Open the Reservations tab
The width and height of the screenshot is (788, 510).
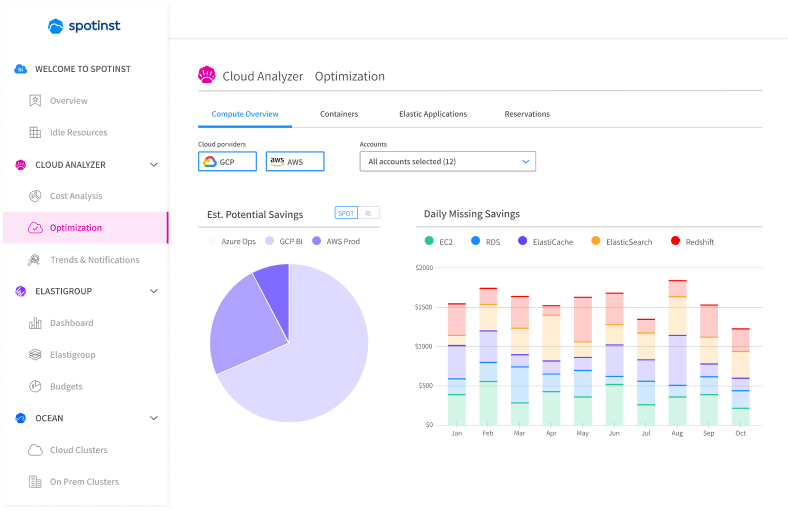click(x=527, y=114)
